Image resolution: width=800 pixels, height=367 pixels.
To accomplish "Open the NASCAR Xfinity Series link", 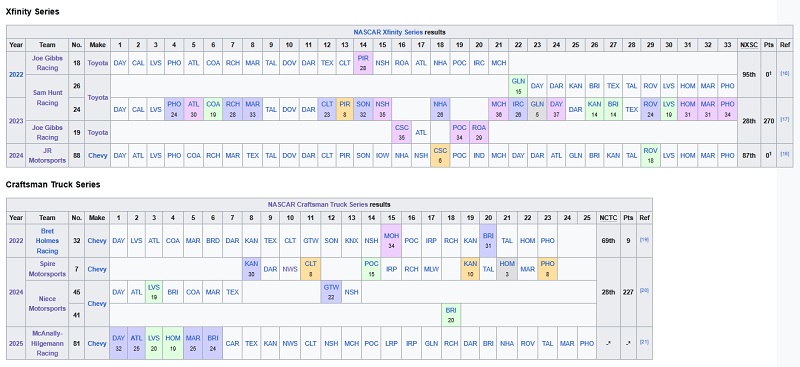I will coord(388,32).
